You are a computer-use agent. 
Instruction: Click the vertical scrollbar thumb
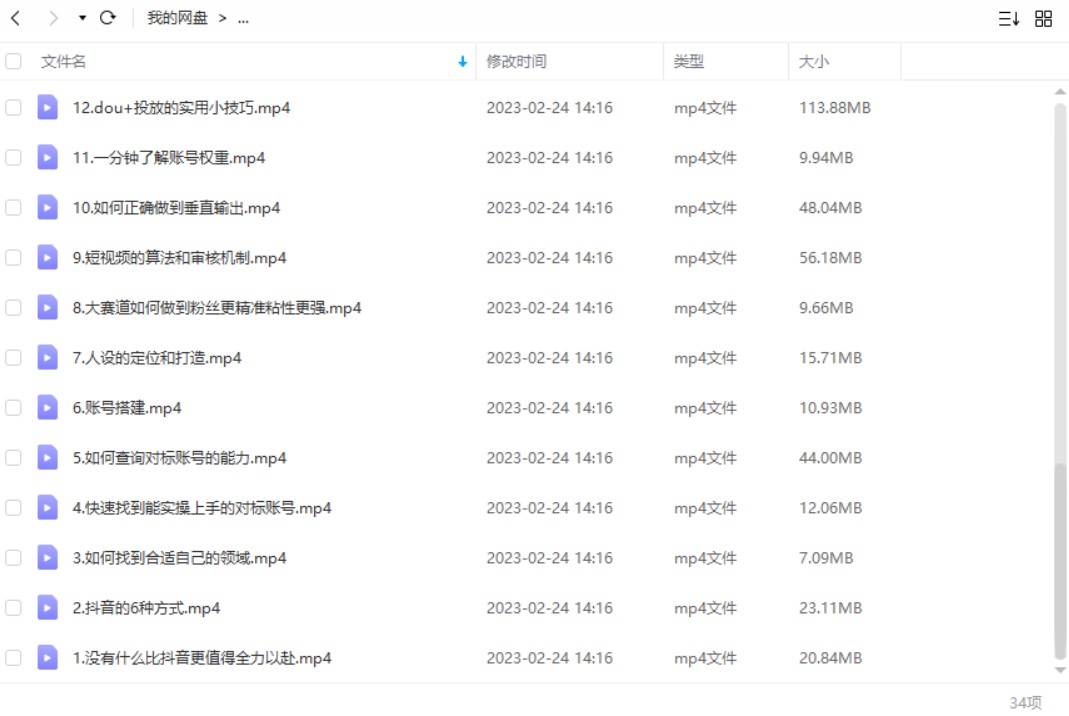pos(1060,561)
